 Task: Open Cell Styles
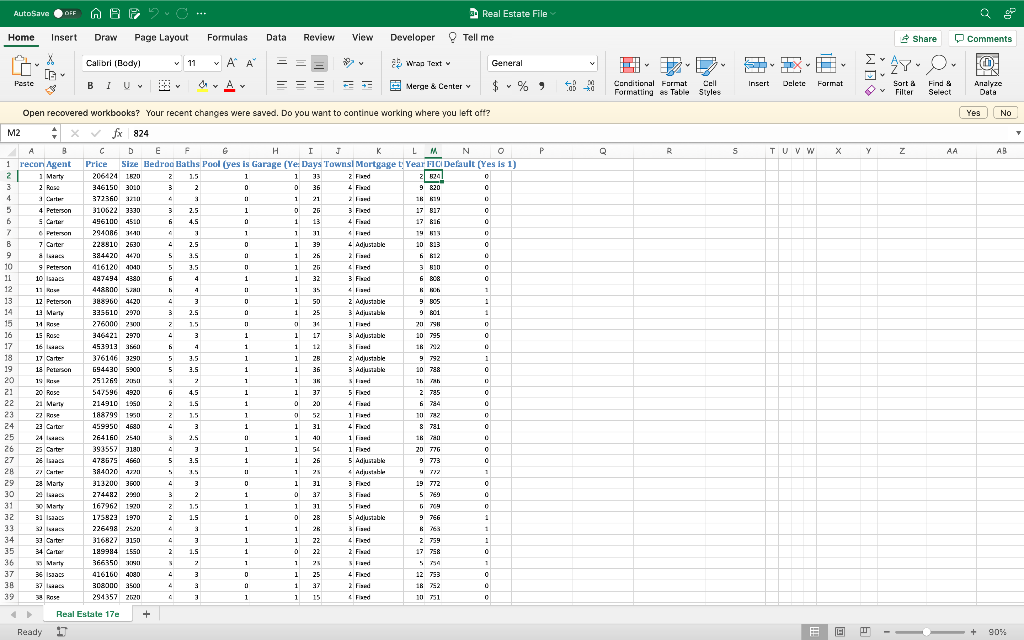709,75
